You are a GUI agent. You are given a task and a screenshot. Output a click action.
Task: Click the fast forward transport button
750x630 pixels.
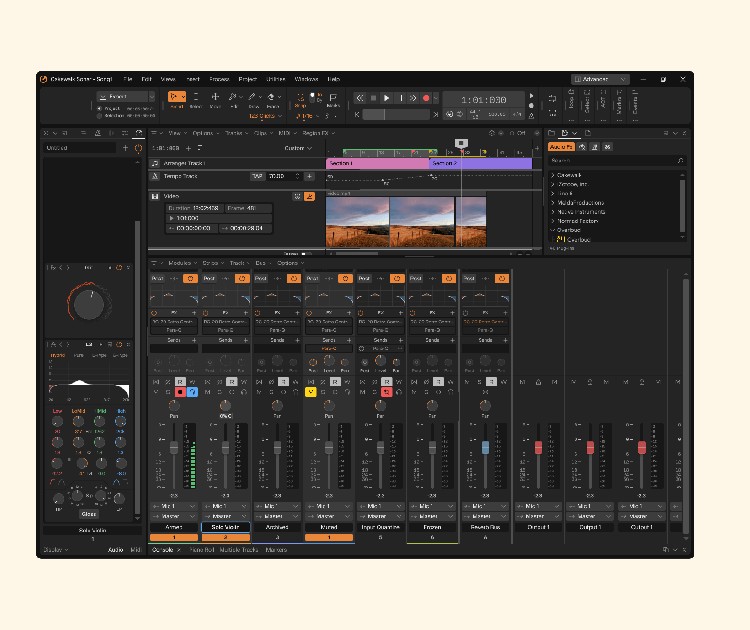coord(413,98)
